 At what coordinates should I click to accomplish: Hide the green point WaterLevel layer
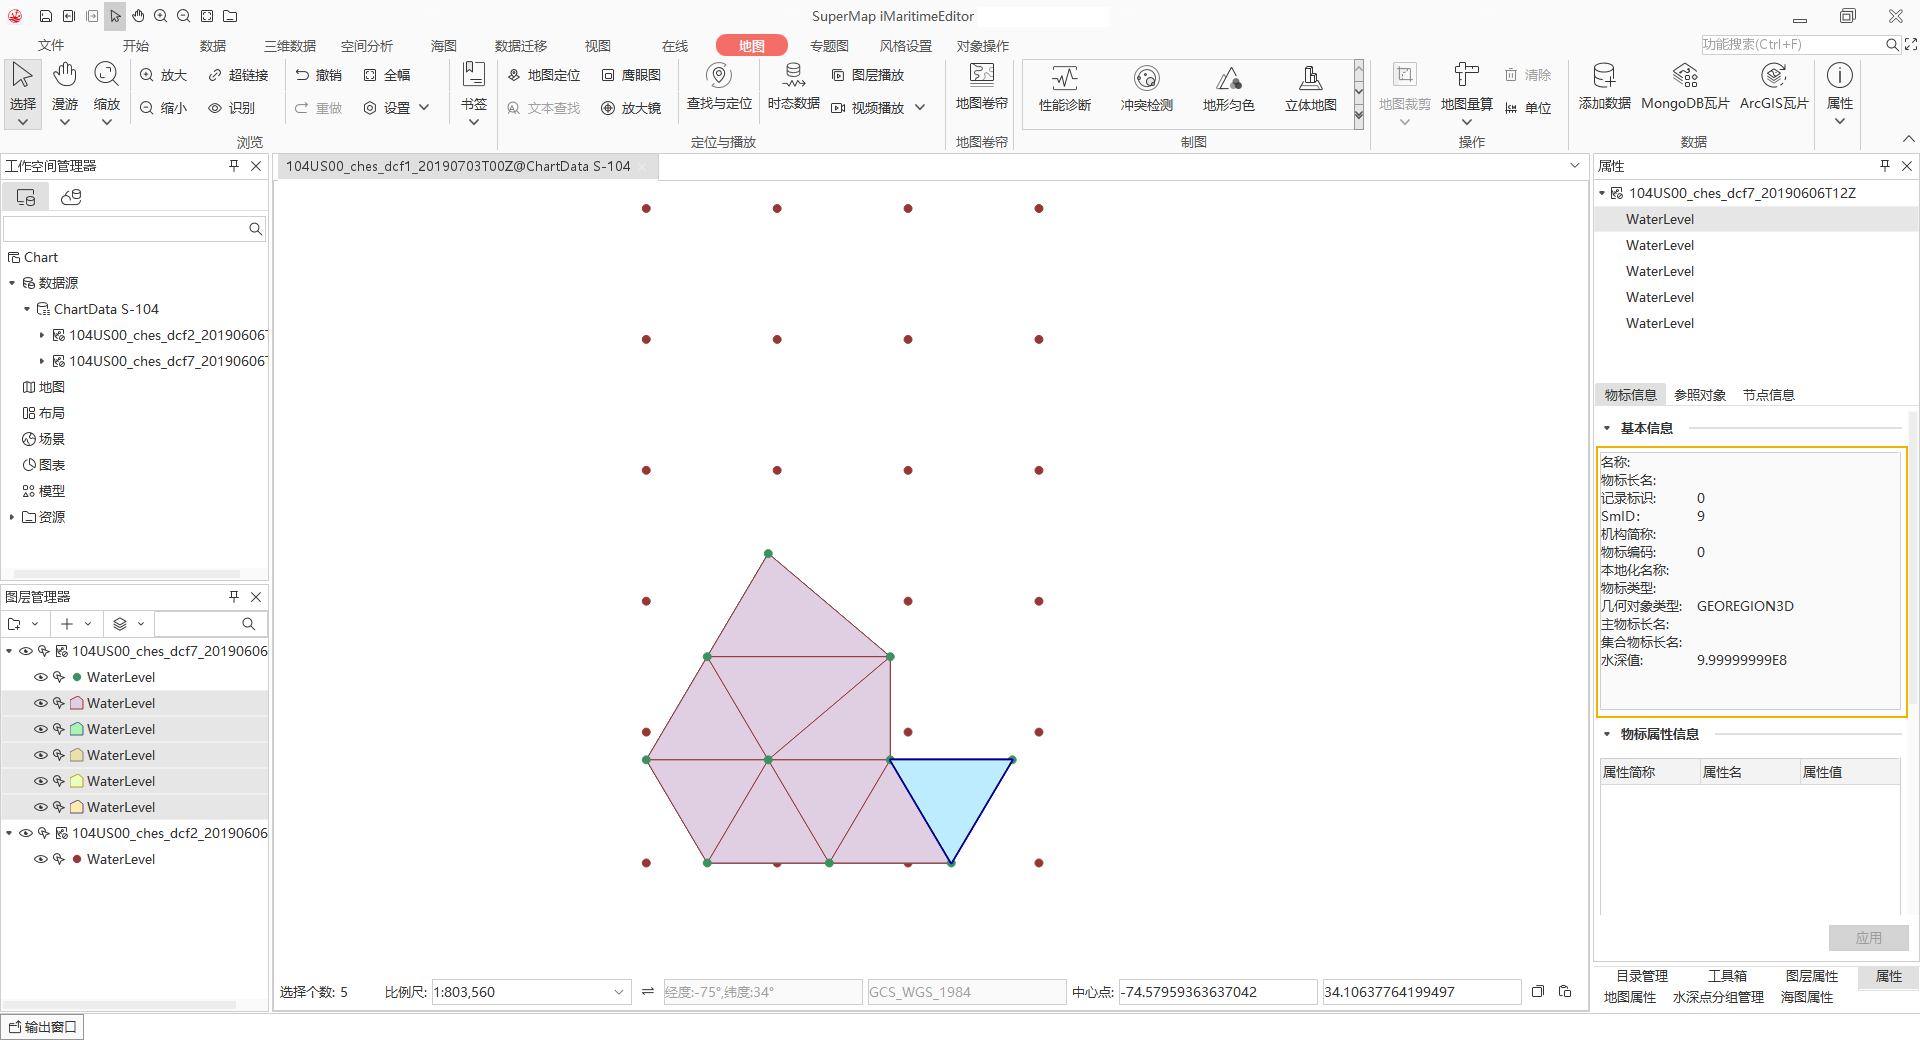pos(41,677)
